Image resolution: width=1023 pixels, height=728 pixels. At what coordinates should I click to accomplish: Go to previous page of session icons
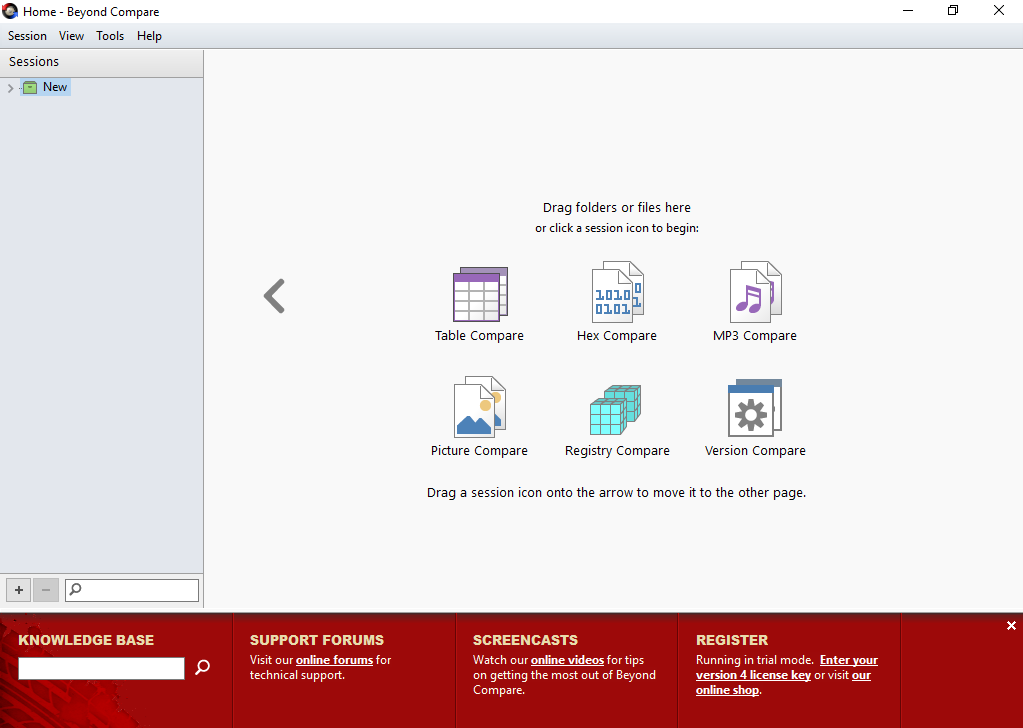coord(274,296)
